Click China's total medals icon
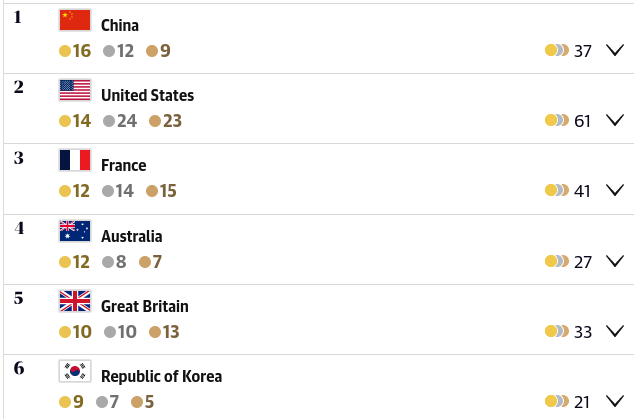Viewport: 637px width, 419px height. [x=557, y=50]
